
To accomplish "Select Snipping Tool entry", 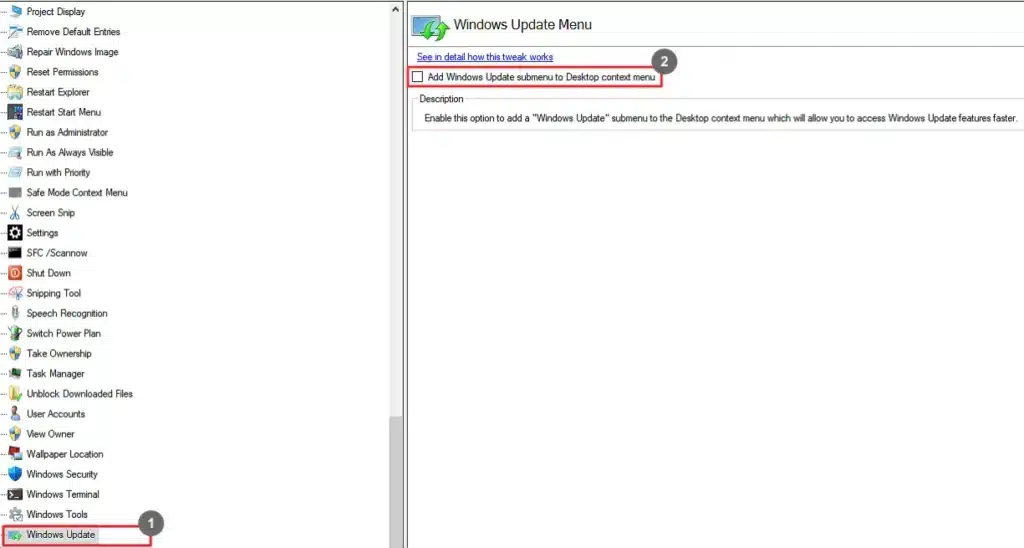I will [x=54, y=293].
